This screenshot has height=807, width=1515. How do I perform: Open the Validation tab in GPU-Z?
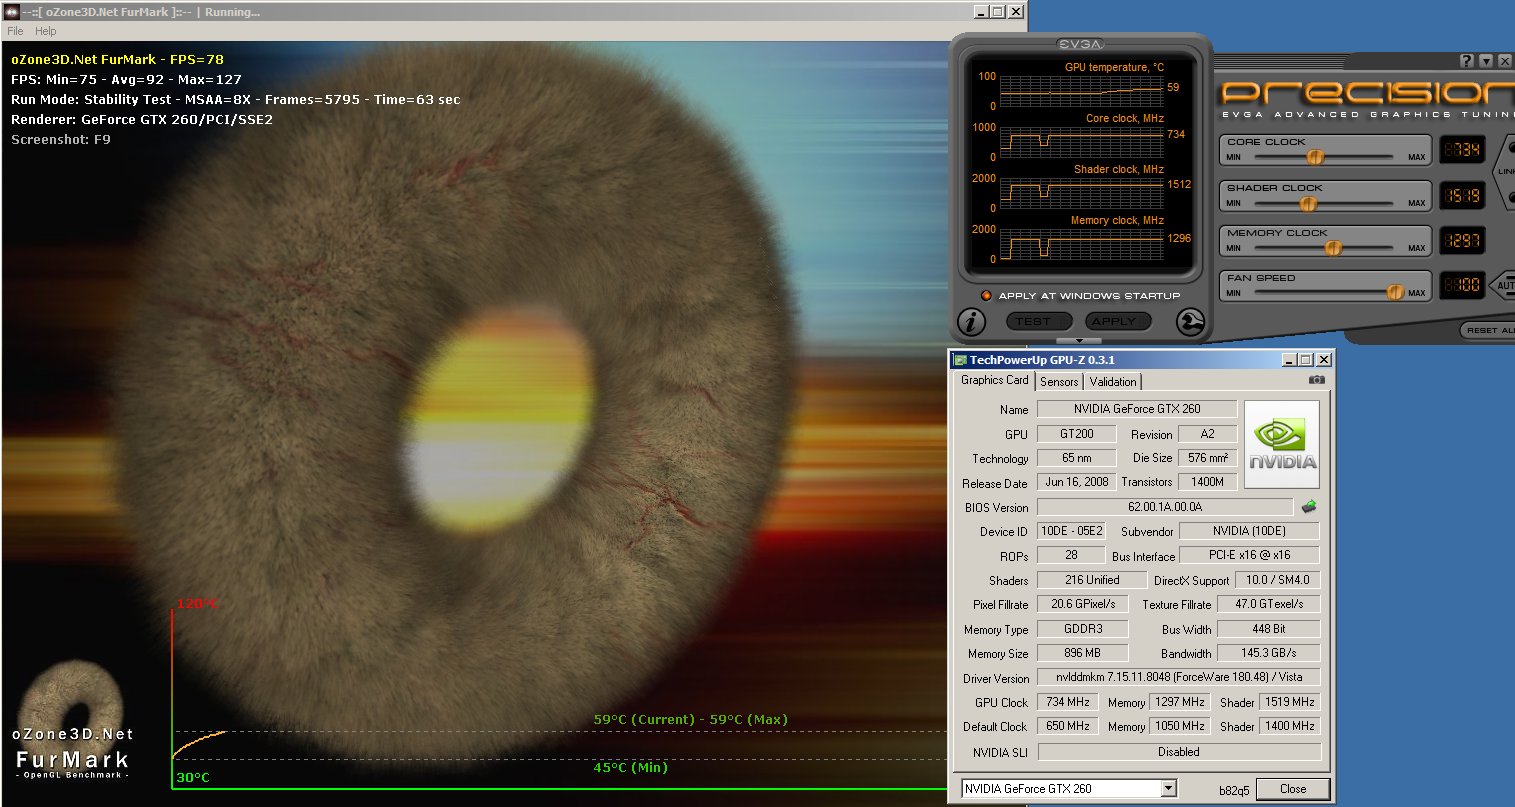[1113, 381]
